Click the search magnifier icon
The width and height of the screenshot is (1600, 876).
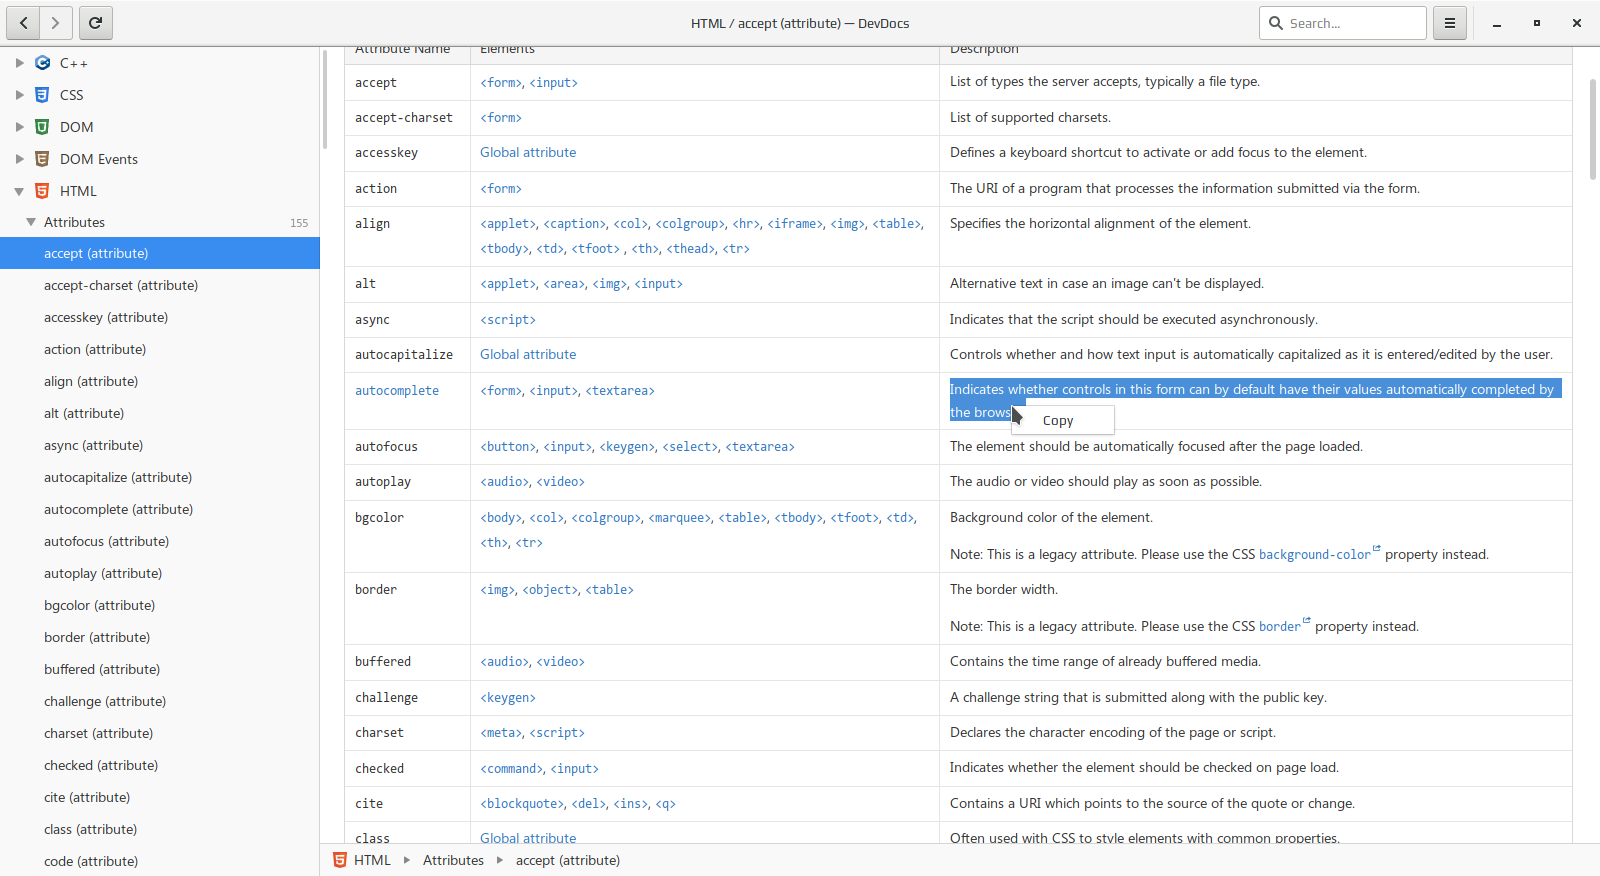point(1276,23)
